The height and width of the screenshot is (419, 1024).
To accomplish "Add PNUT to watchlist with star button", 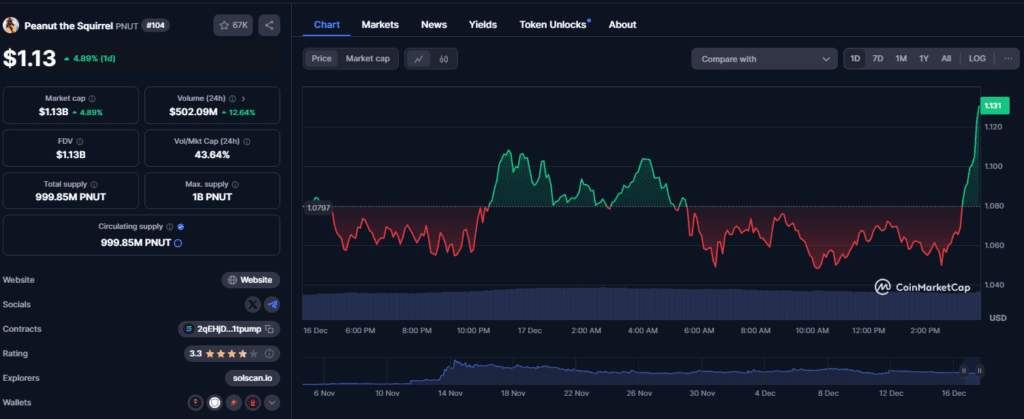I will 233,25.
